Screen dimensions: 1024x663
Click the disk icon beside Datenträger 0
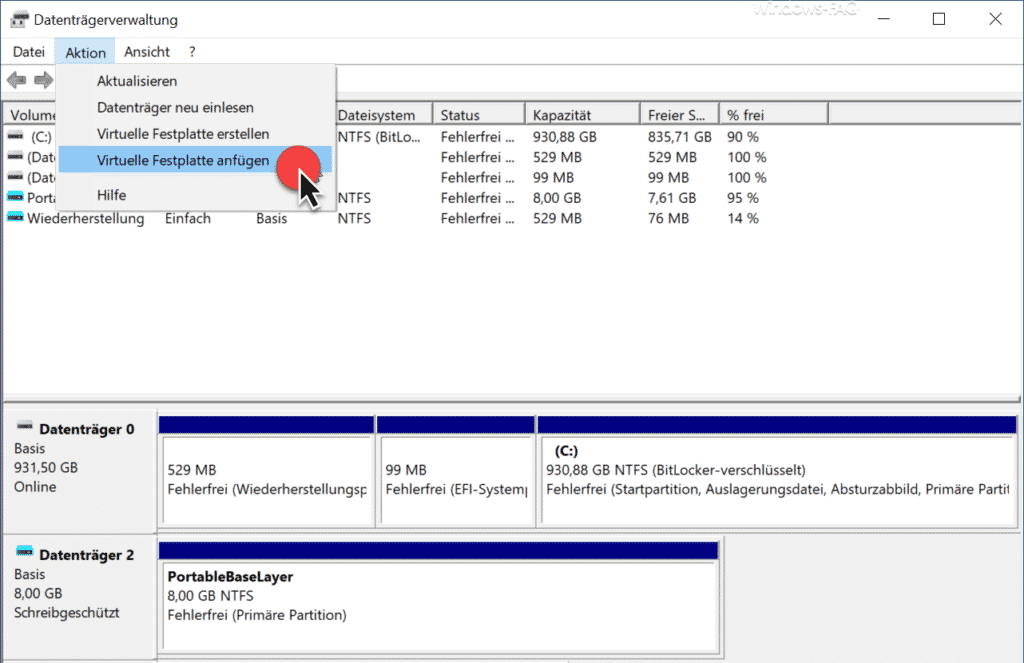click(25, 426)
